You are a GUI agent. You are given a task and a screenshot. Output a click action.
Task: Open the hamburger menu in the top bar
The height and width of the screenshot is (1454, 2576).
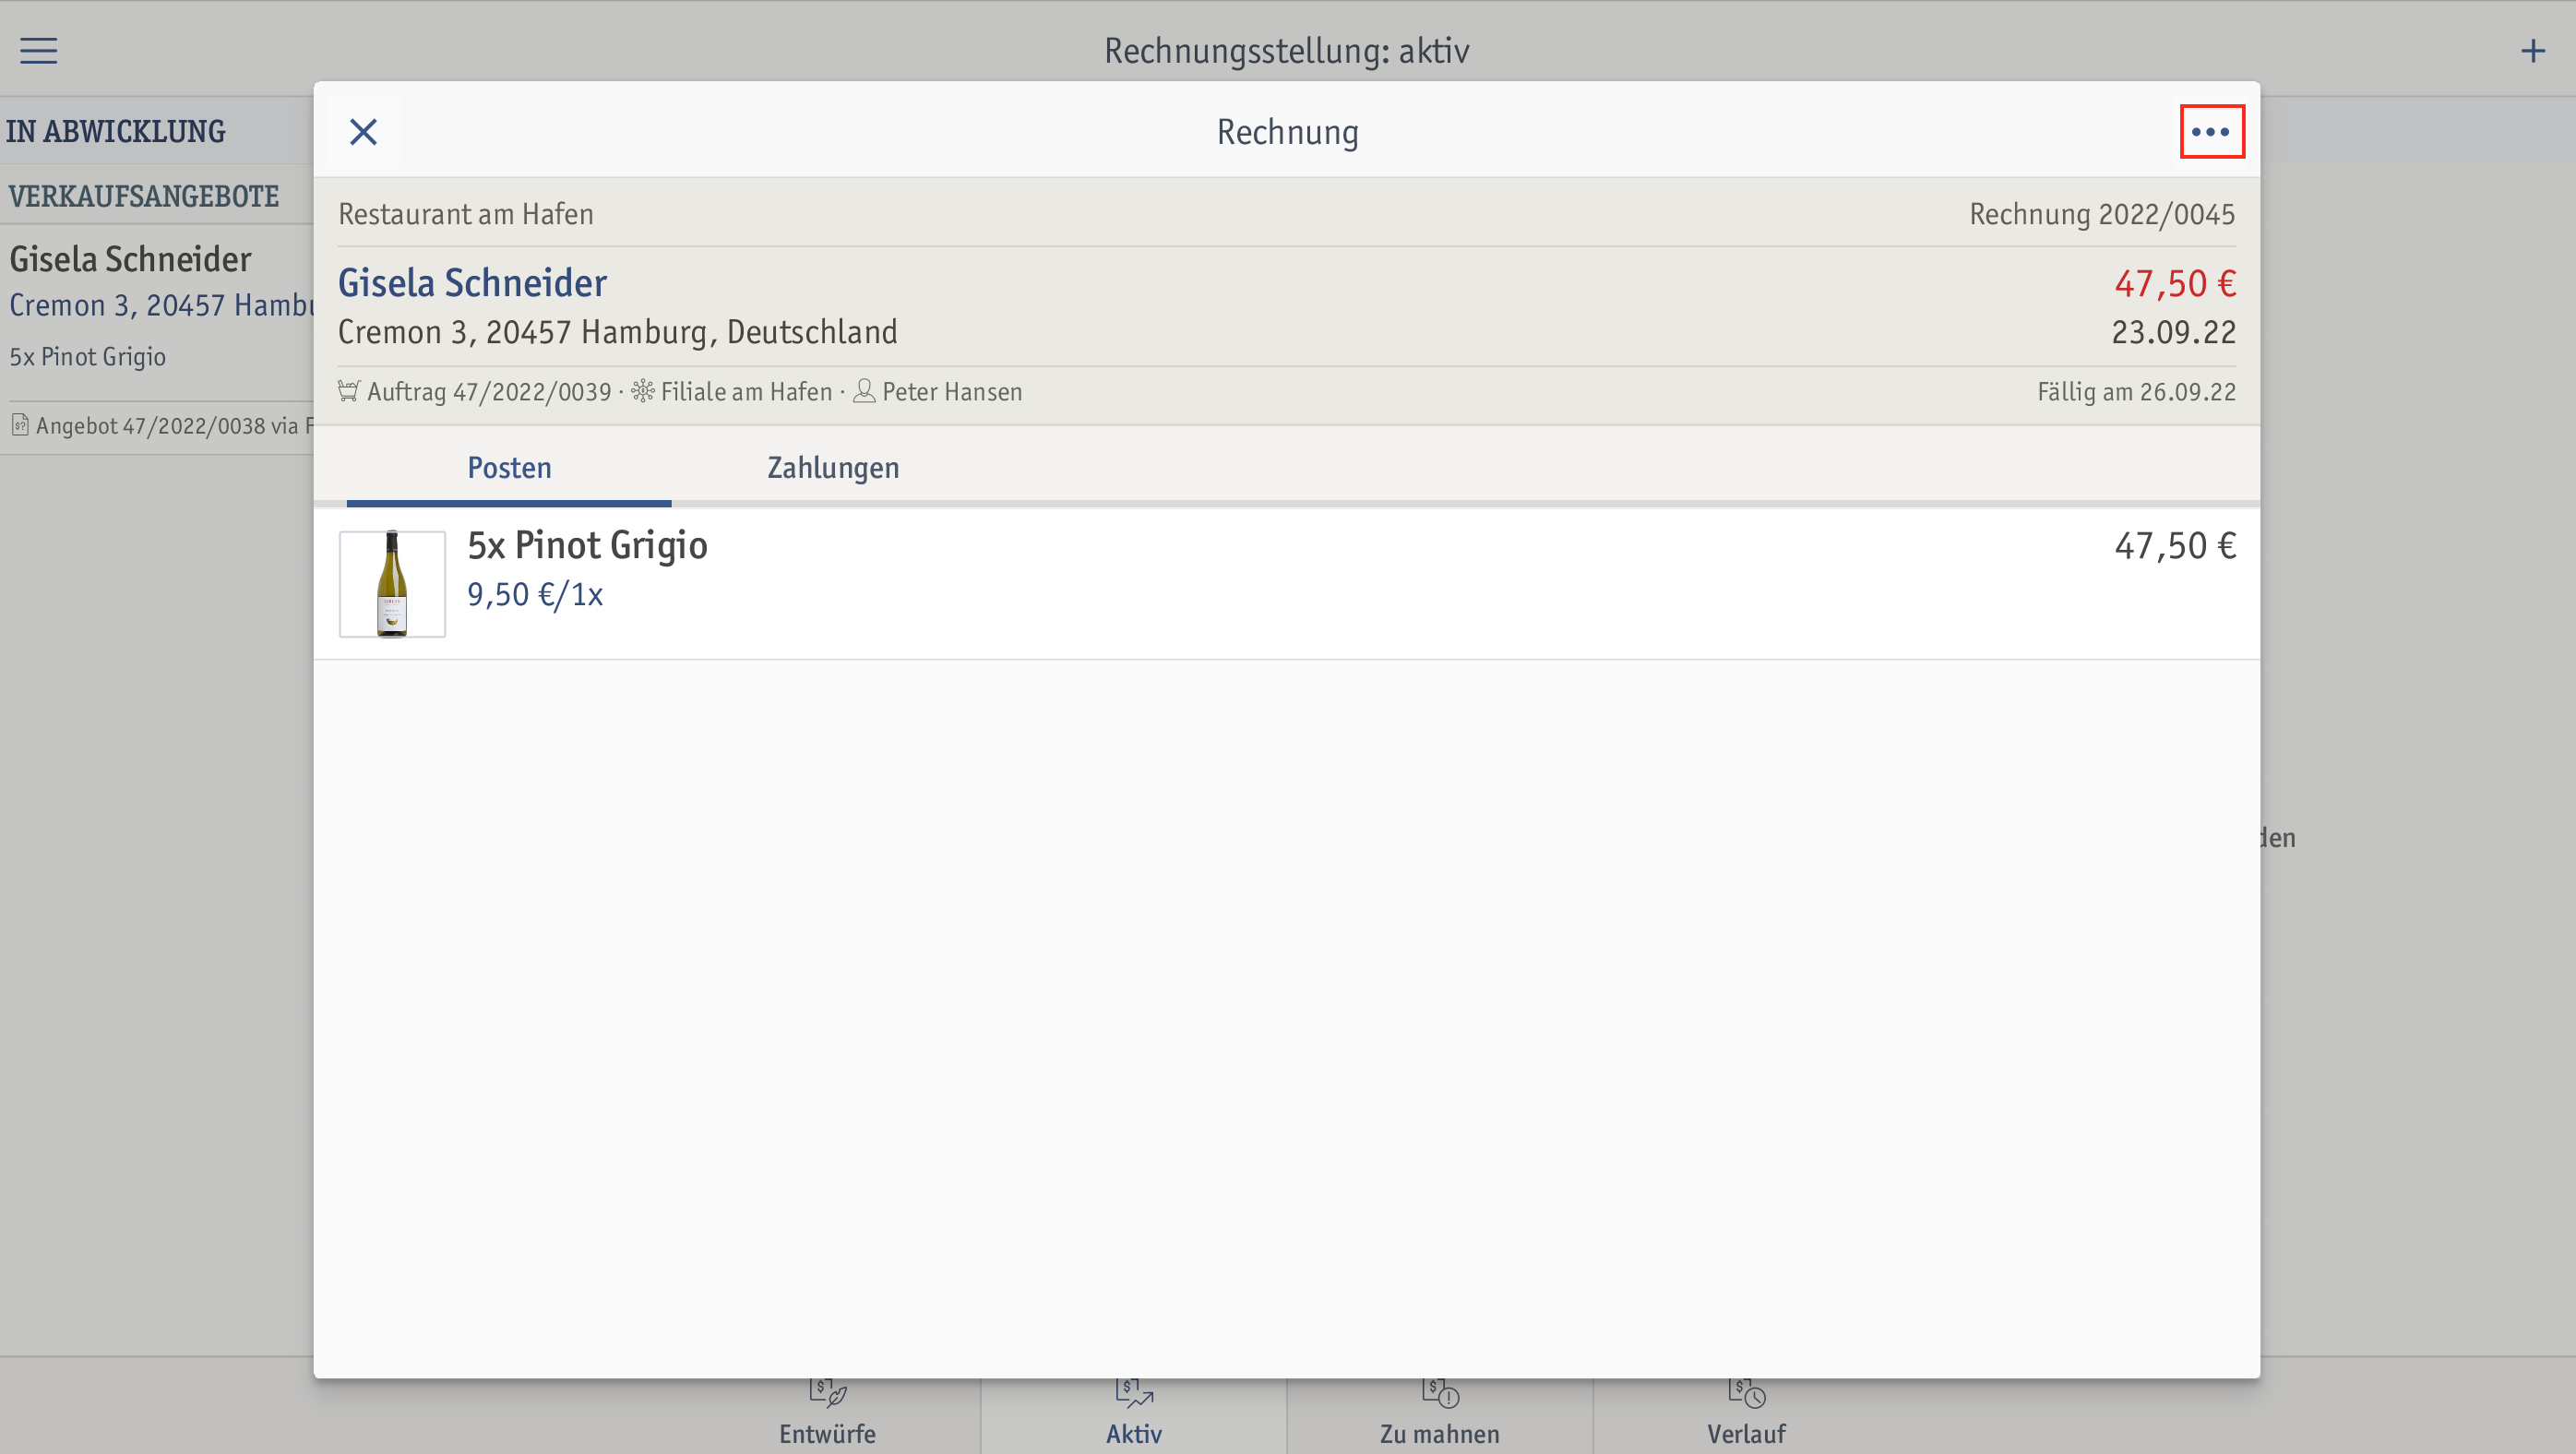38,50
